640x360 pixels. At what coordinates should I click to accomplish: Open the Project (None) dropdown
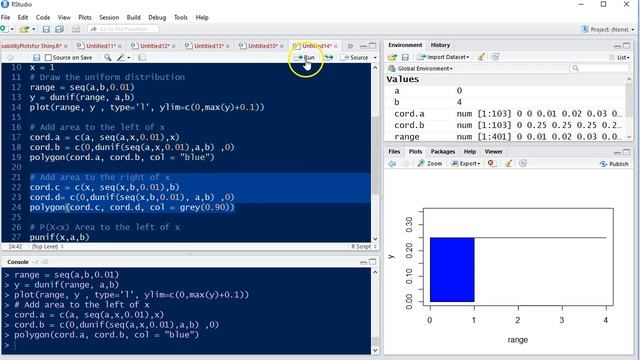coord(607,29)
